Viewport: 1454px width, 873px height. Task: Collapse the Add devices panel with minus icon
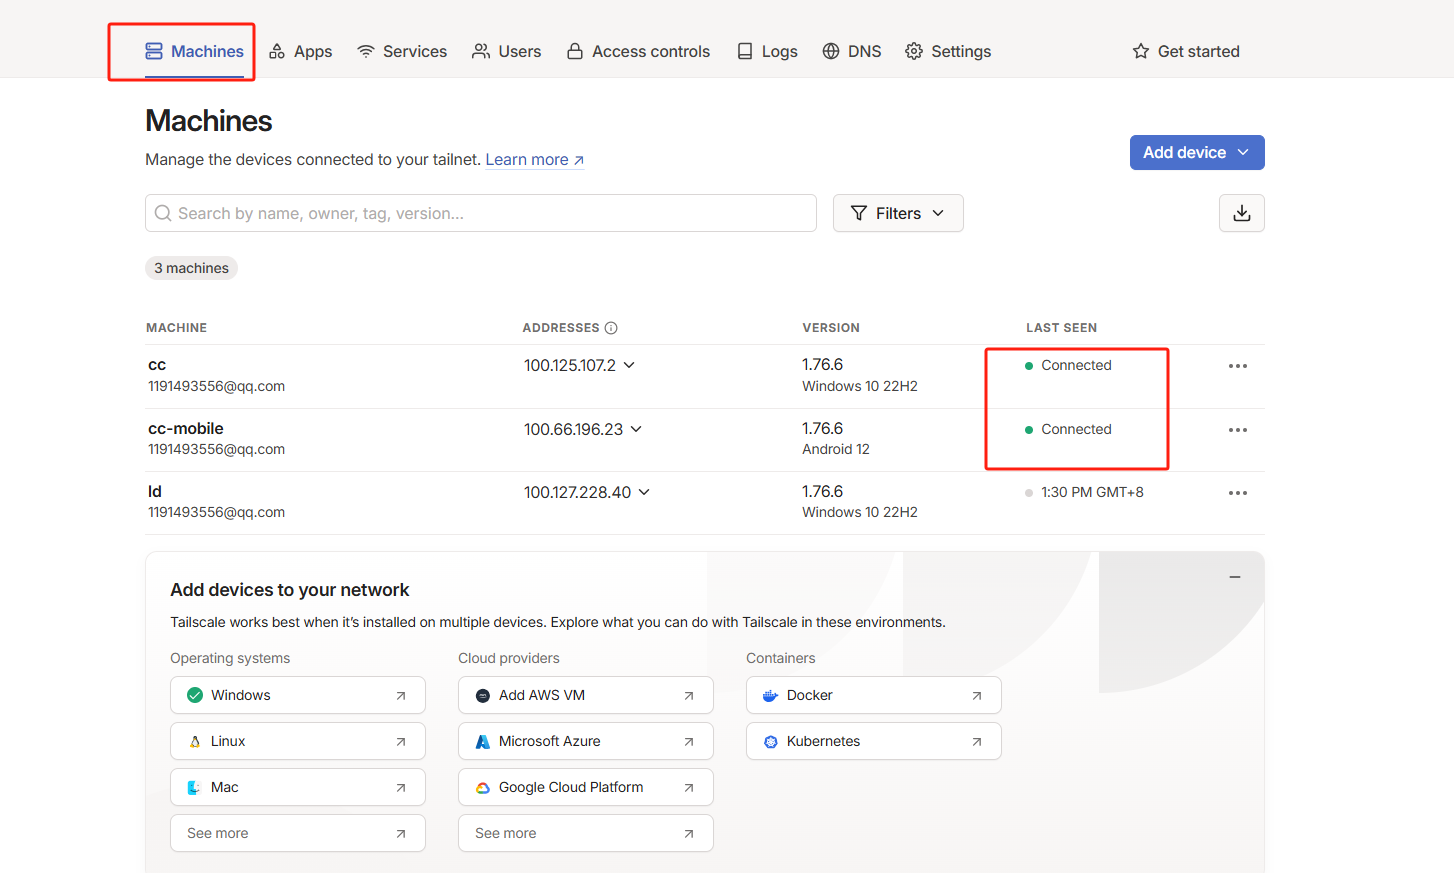coord(1234,577)
